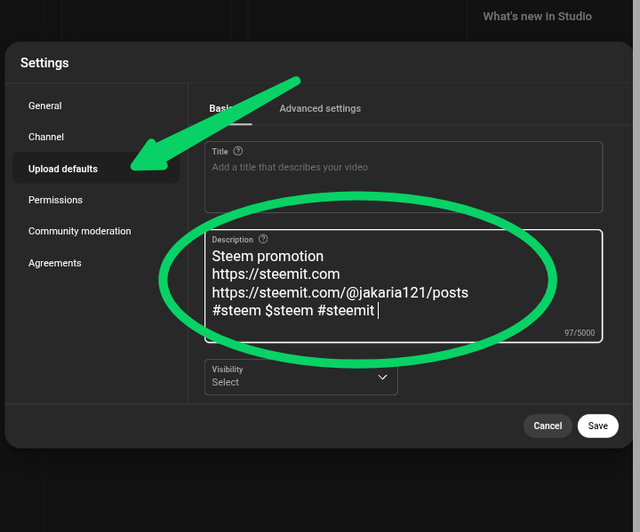
Task: Open the Channel settings section
Action: point(46,137)
